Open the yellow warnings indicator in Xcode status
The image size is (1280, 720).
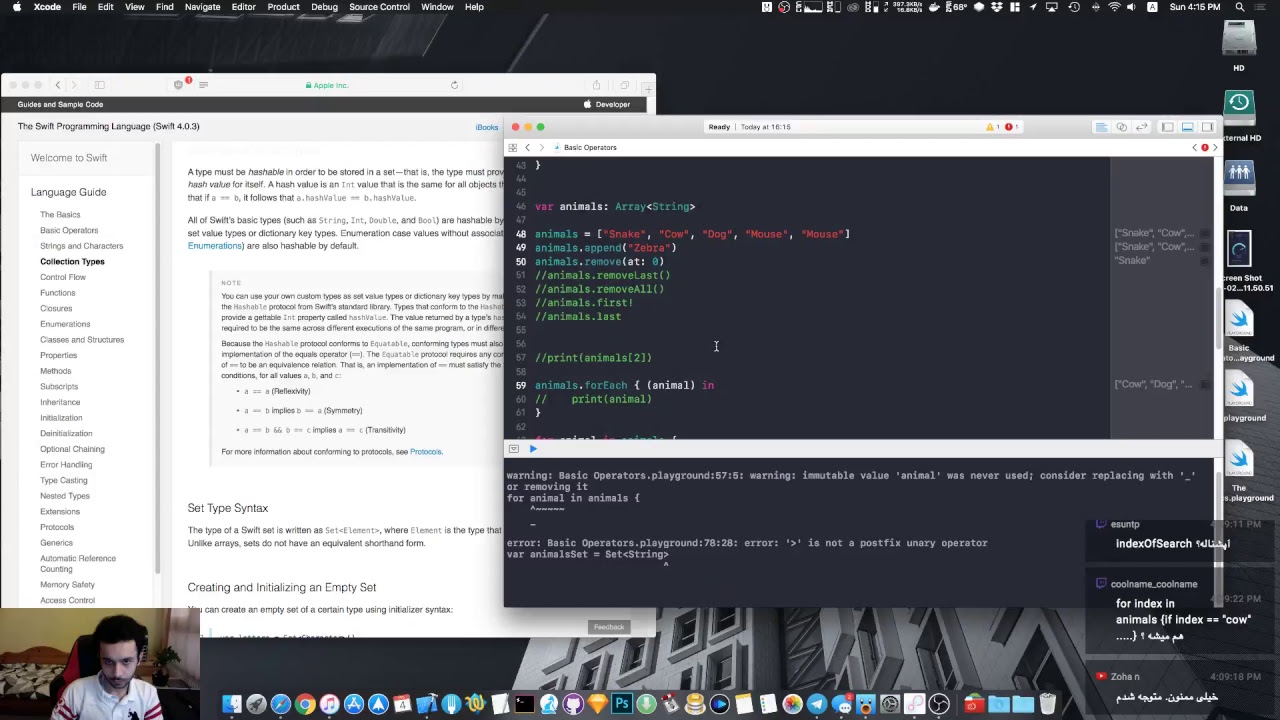[x=992, y=127]
